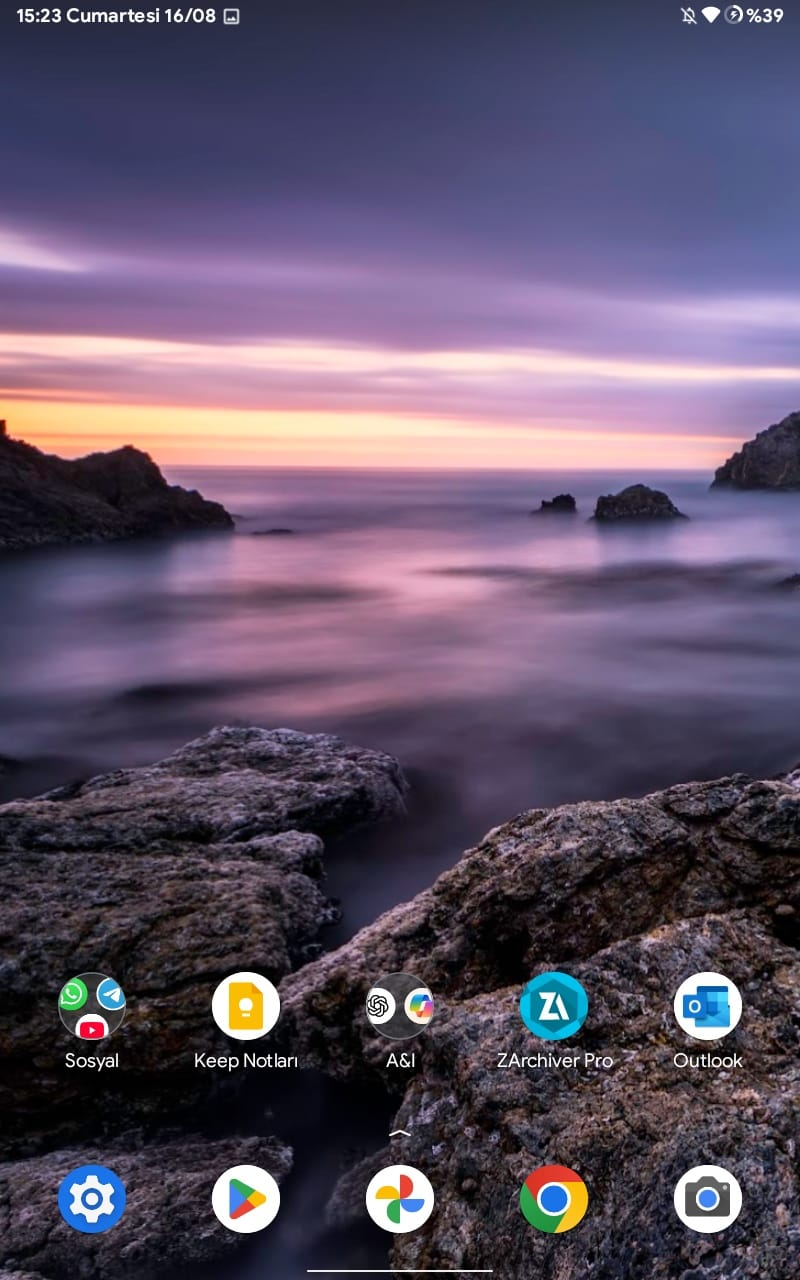The width and height of the screenshot is (800, 1280).
Task: Tap the Wi-Fi status icon
Action: pos(711,15)
